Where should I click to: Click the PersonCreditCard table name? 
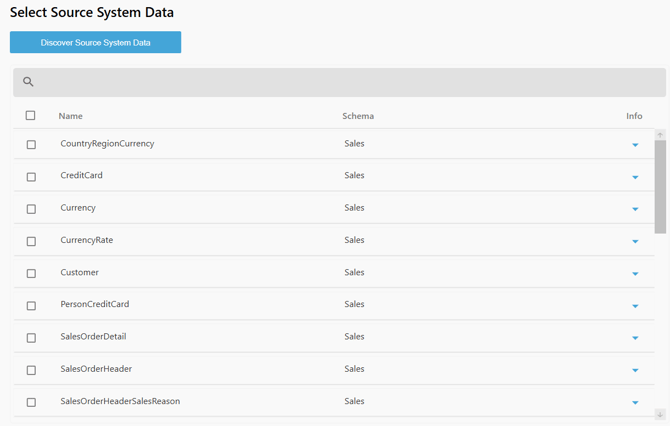coord(95,304)
